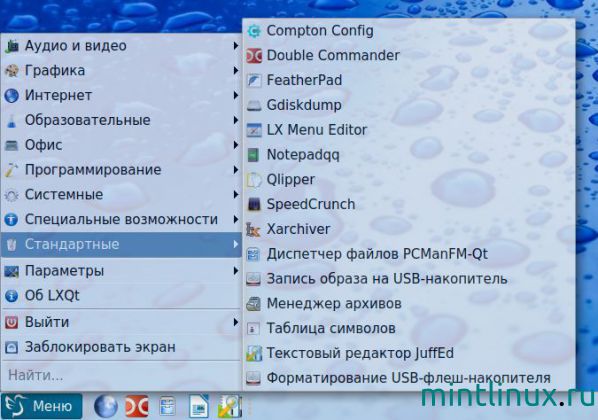Click the Compton Config gear icon
598x420 pixels.
point(254,31)
